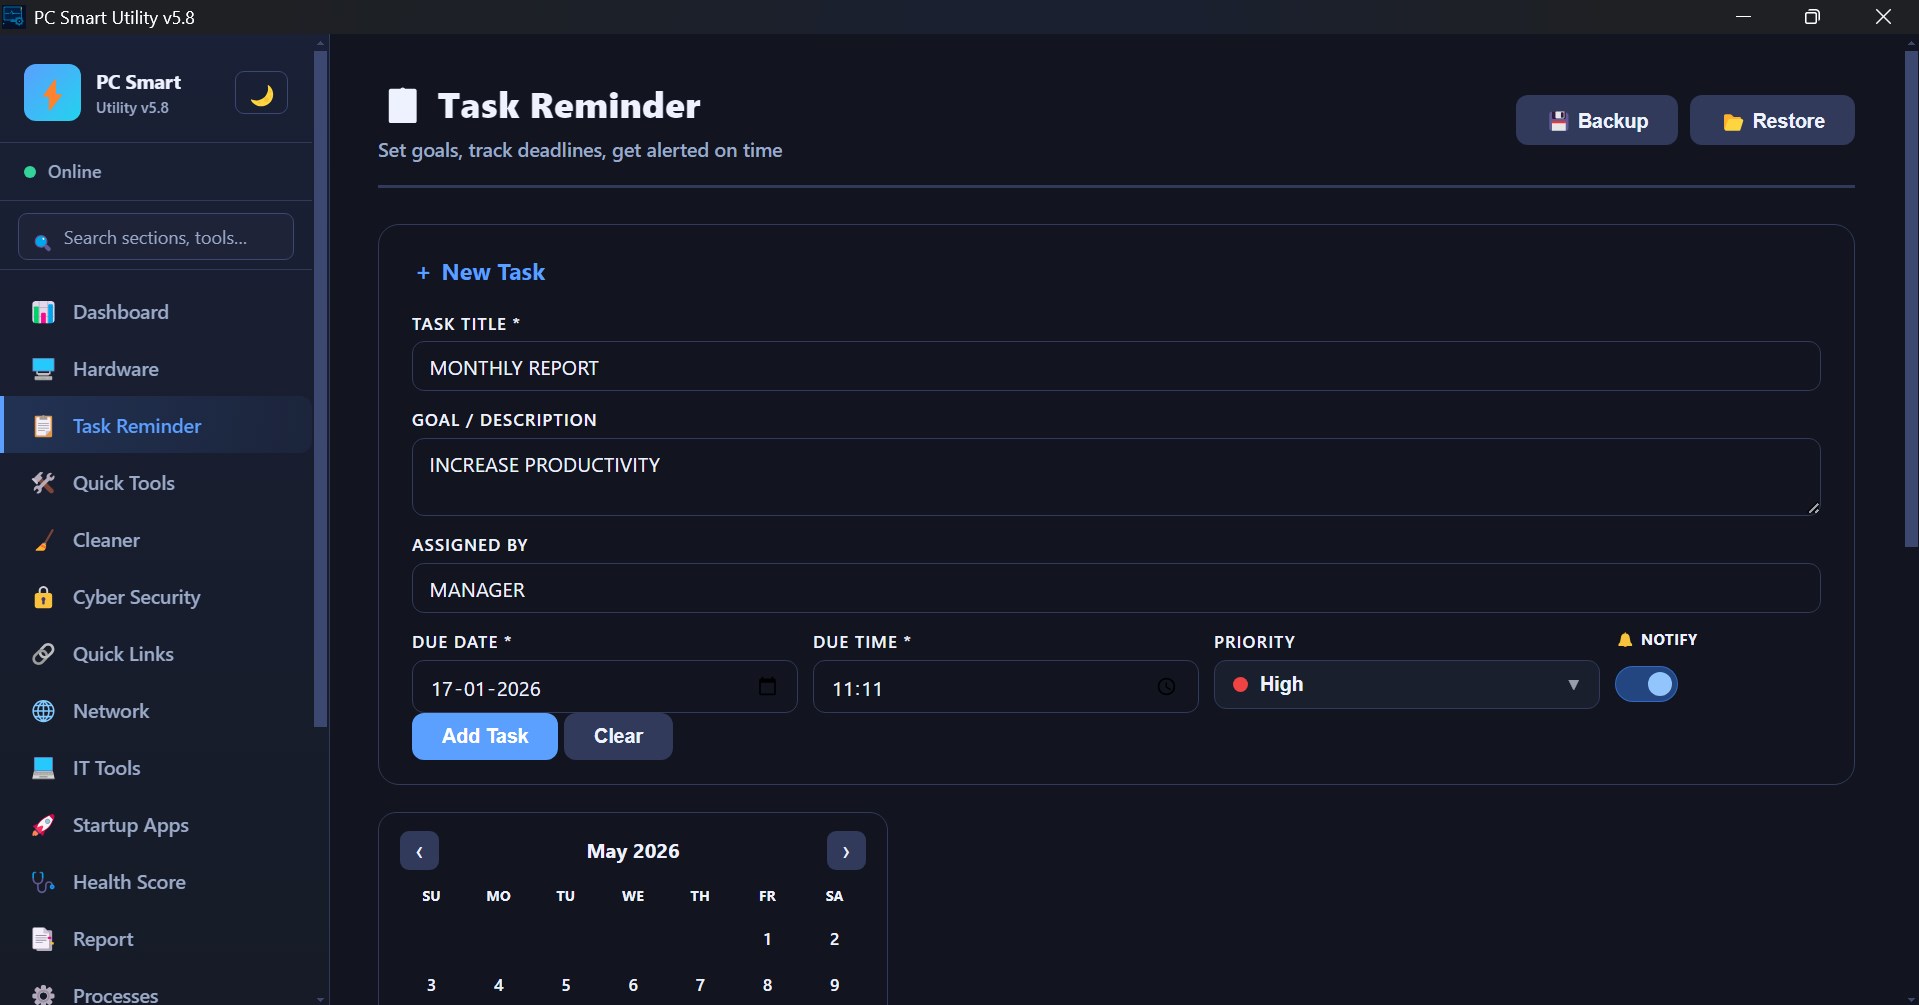1919x1005 pixels.
Task: Click the sidebar vertical scrollbar
Action: 320,388
